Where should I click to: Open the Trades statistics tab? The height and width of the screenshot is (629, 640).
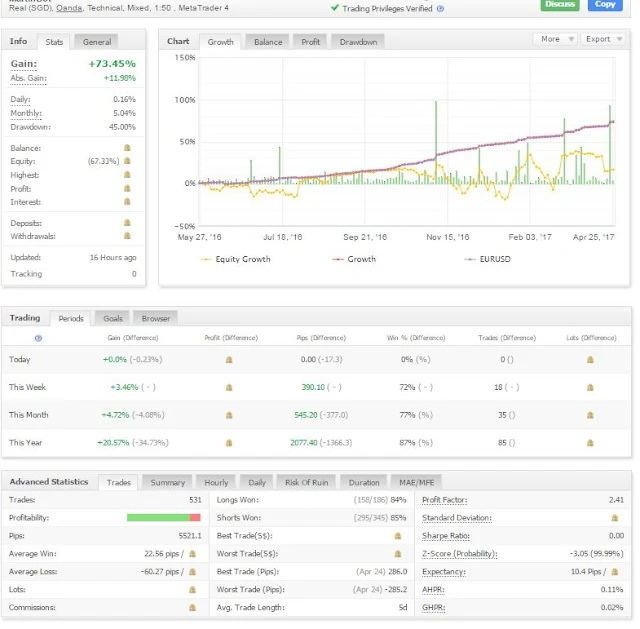[x=119, y=482]
